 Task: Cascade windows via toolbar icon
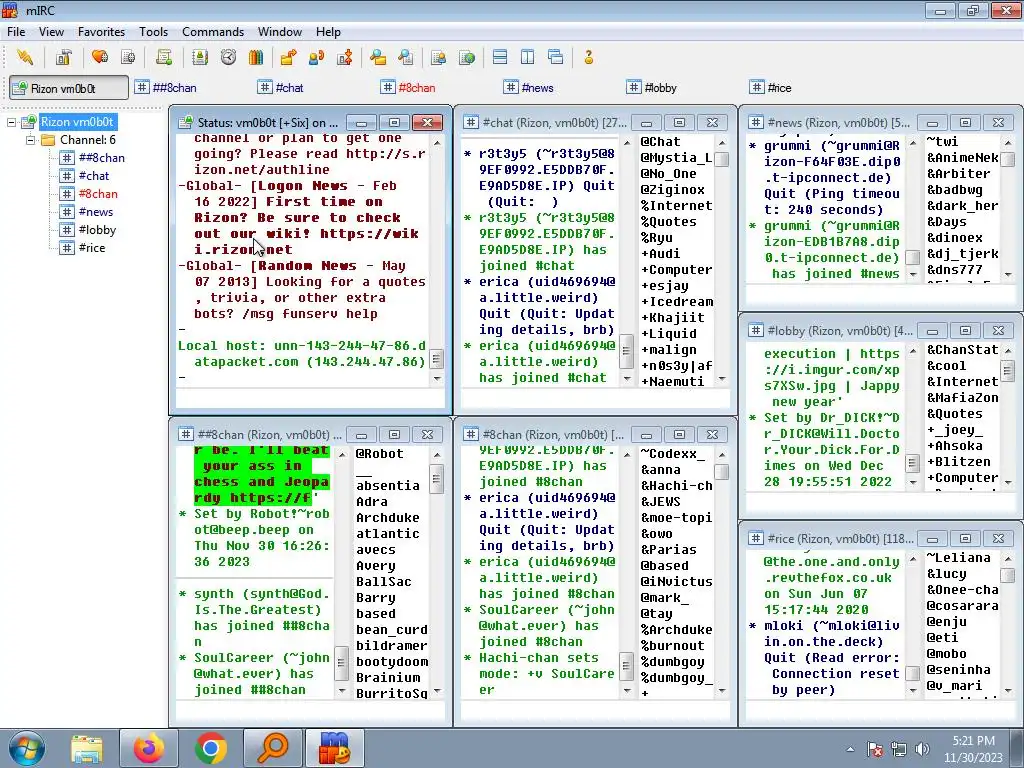556,57
